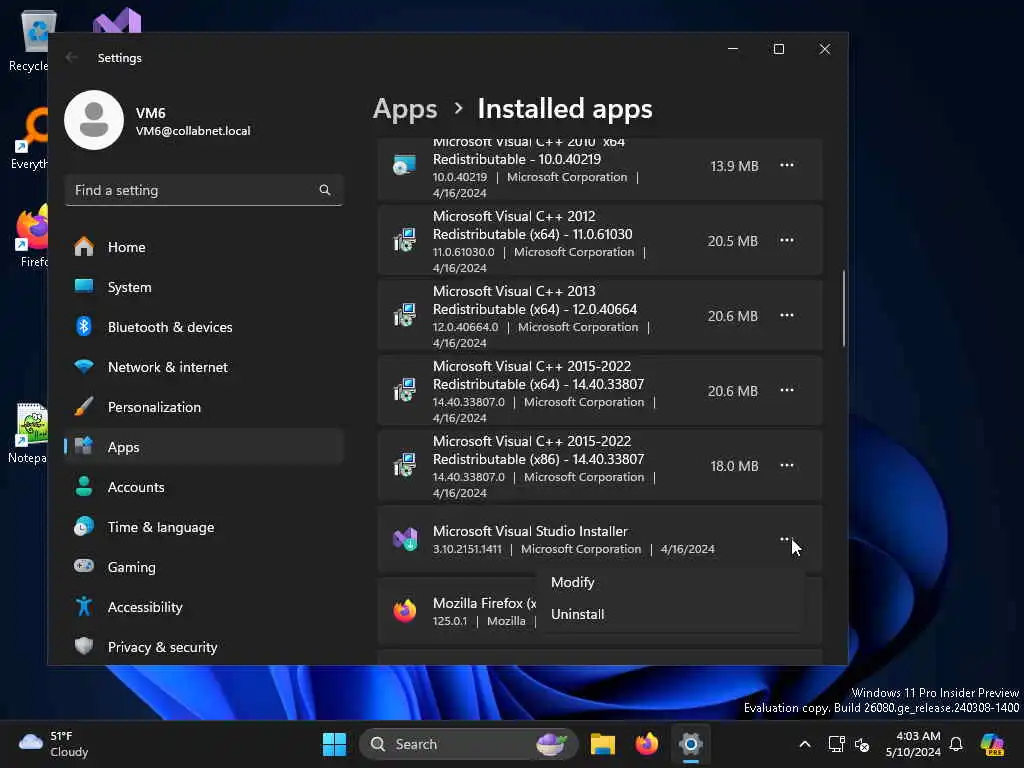This screenshot has width=1024, height=768.
Task: Click version text 3.10.2151.1411
Action: [x=468, y=549]
